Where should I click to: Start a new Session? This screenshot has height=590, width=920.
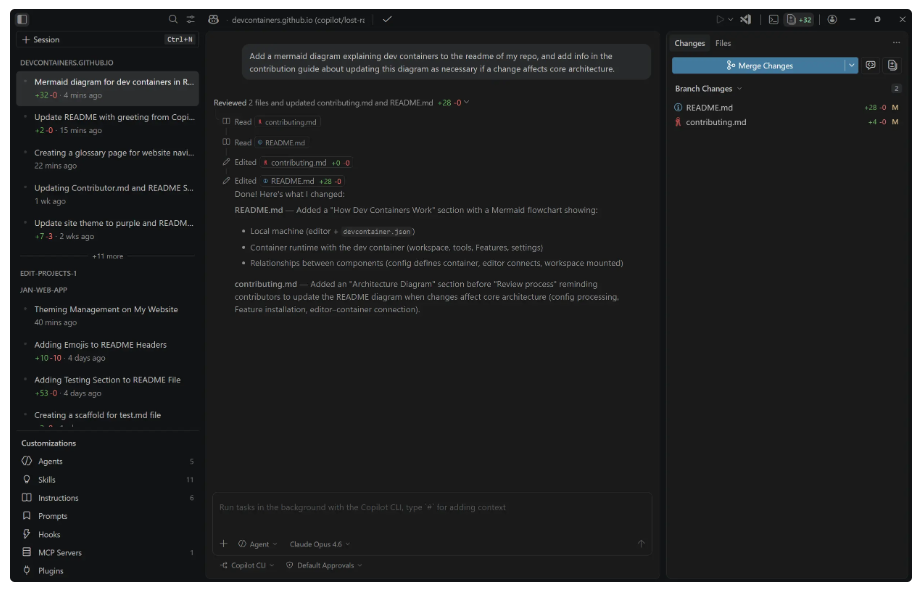click(x=41, y=40)
